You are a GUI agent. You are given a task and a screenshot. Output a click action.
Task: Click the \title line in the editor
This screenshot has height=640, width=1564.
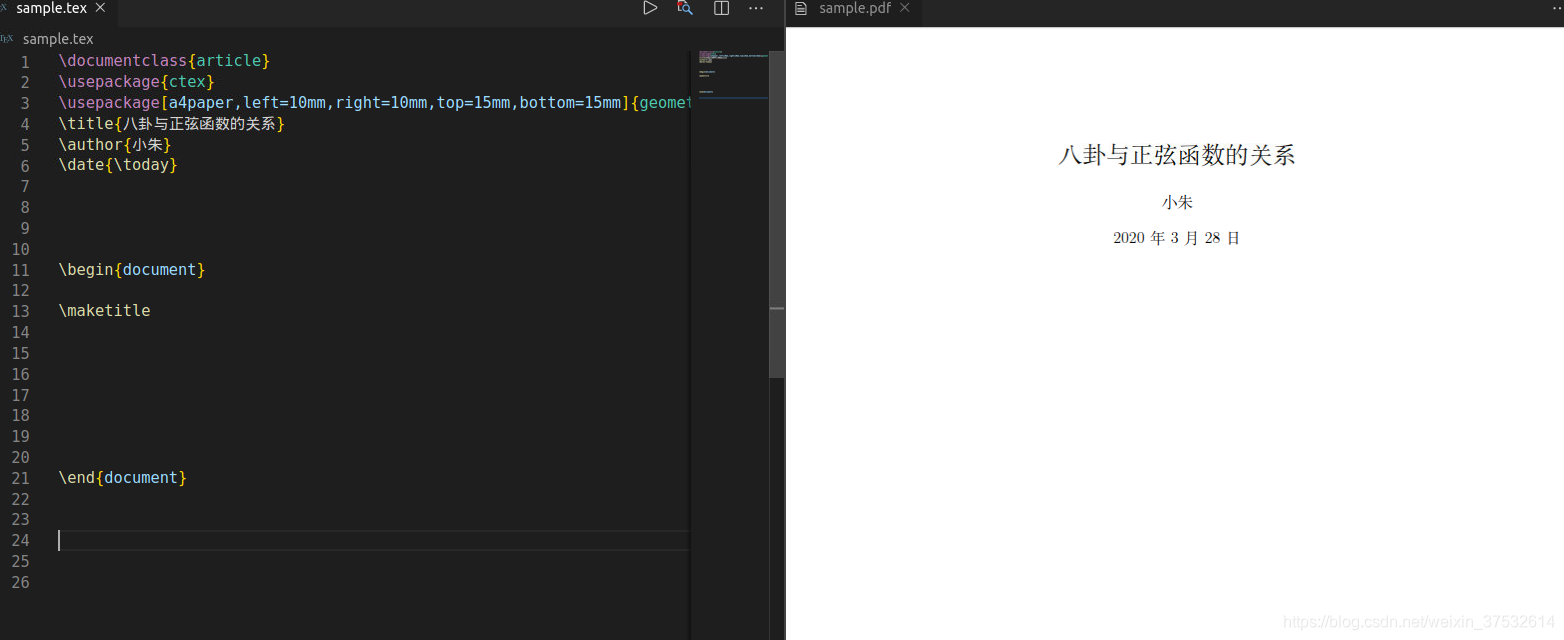pyautogui.click(x=172, y=124)
